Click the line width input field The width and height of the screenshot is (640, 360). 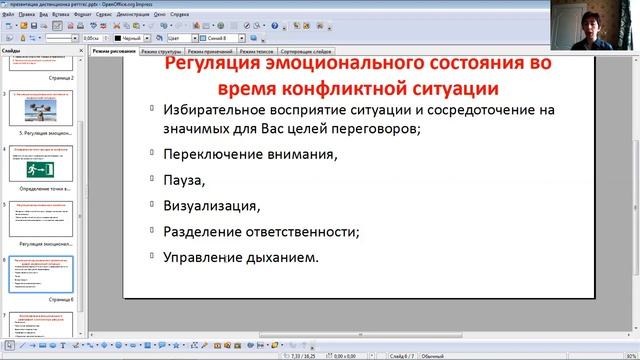93,38
